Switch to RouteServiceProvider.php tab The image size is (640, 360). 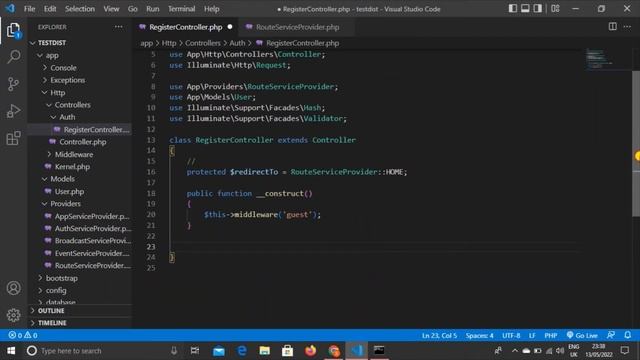coord(297,27)
